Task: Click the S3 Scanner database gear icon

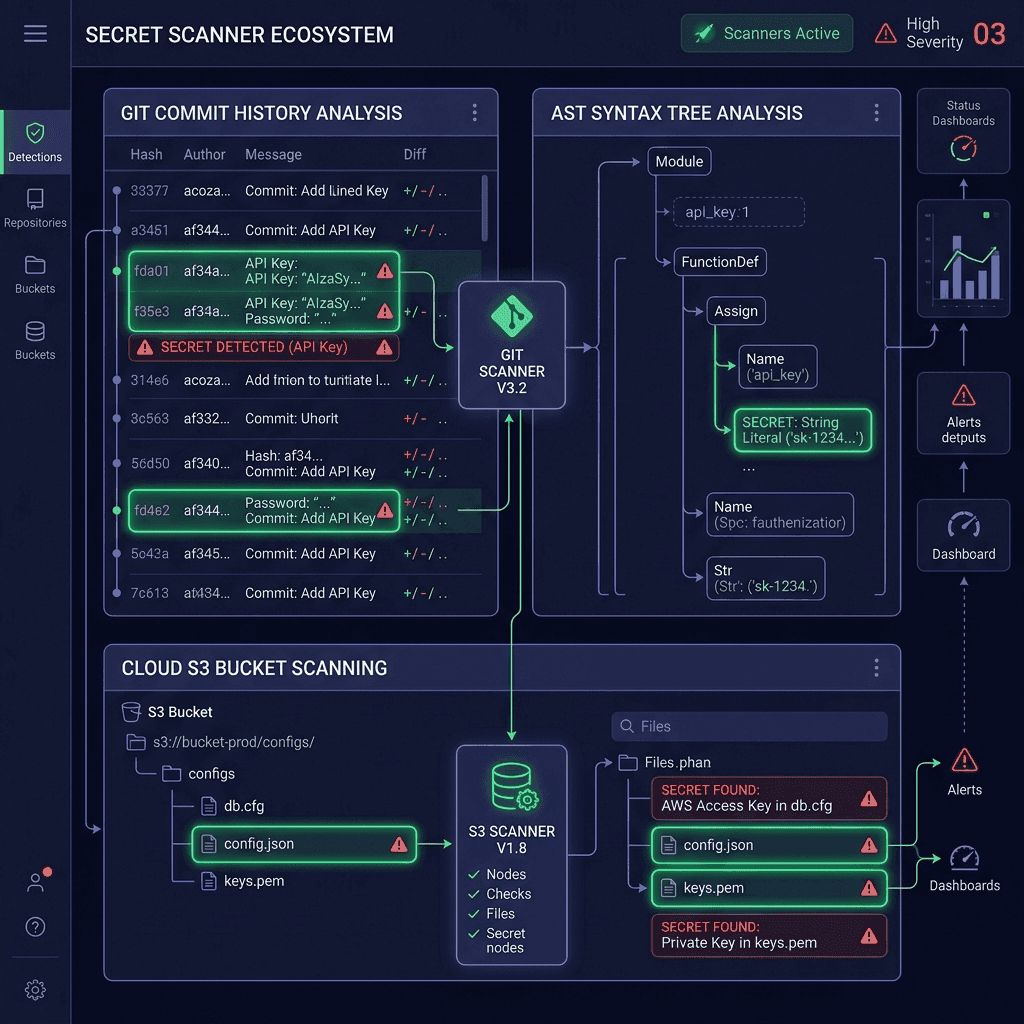Action: [x=515, y=786]
